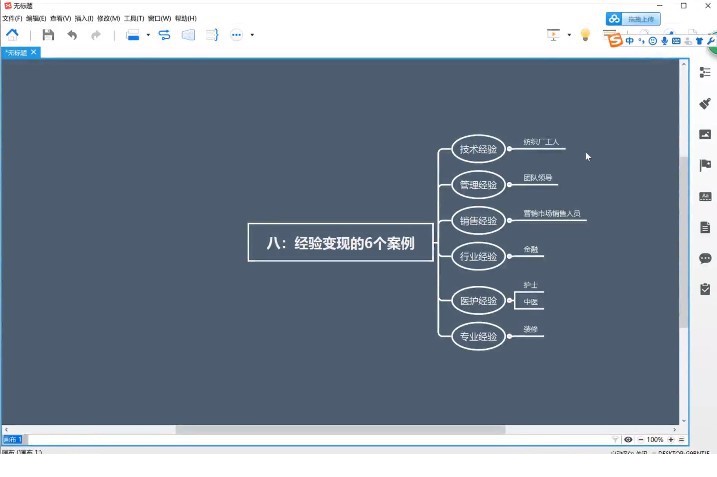Select the 护士 subtopic

pos(530,285)
